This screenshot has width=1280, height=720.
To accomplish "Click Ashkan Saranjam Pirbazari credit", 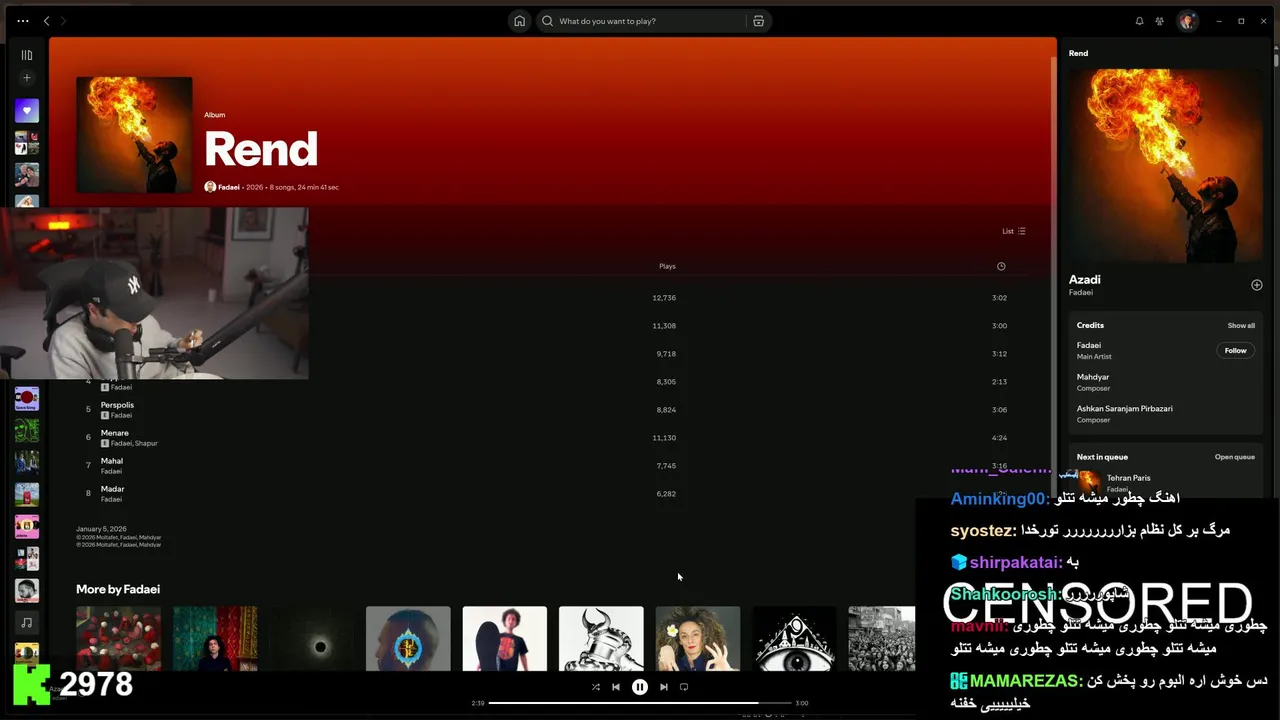I will pyautogui.click(x=1125, y=408).
